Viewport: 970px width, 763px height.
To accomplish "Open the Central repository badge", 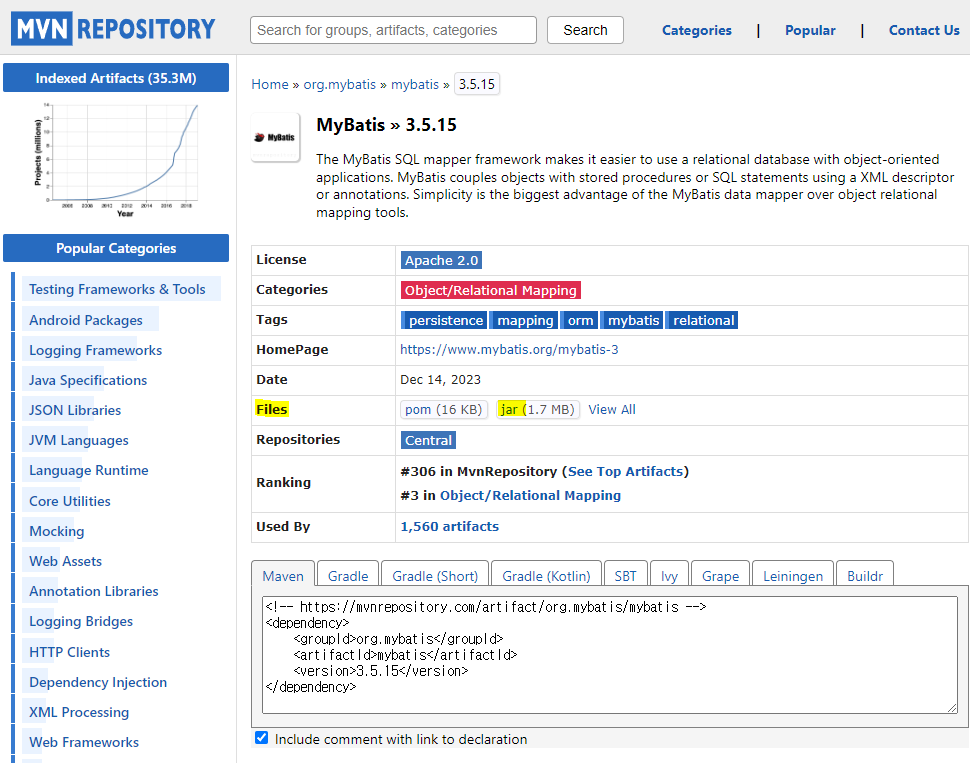I will (x=429, y=441).
